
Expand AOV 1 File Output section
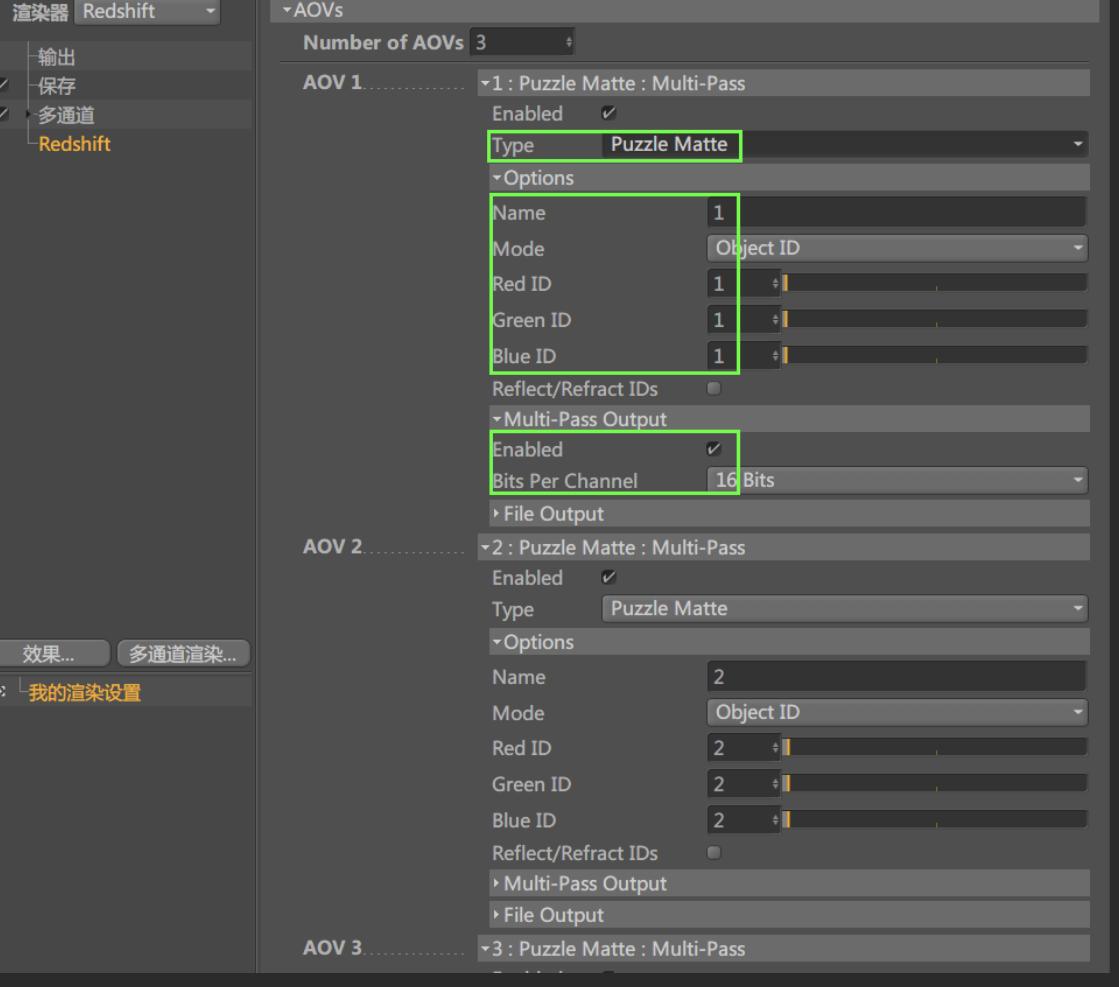[x=553, y=514]
